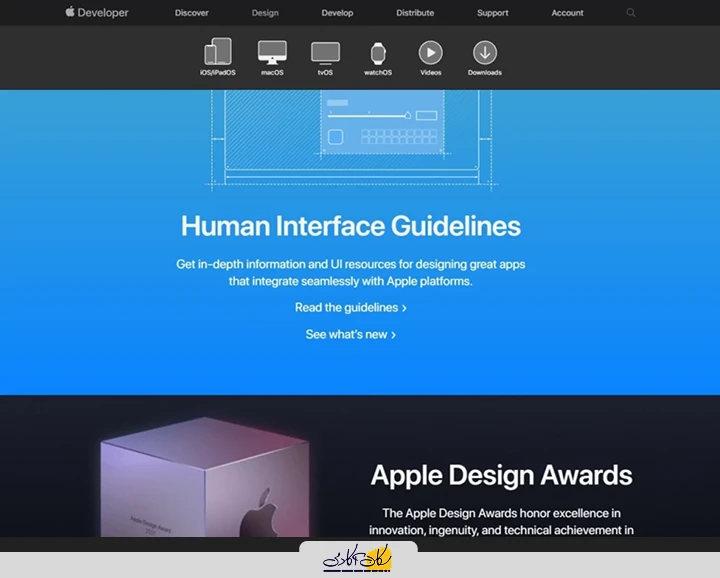Select the watchOS watch icon
The width and height of the screenshot is (720, 578).
[x=378, y=54]
